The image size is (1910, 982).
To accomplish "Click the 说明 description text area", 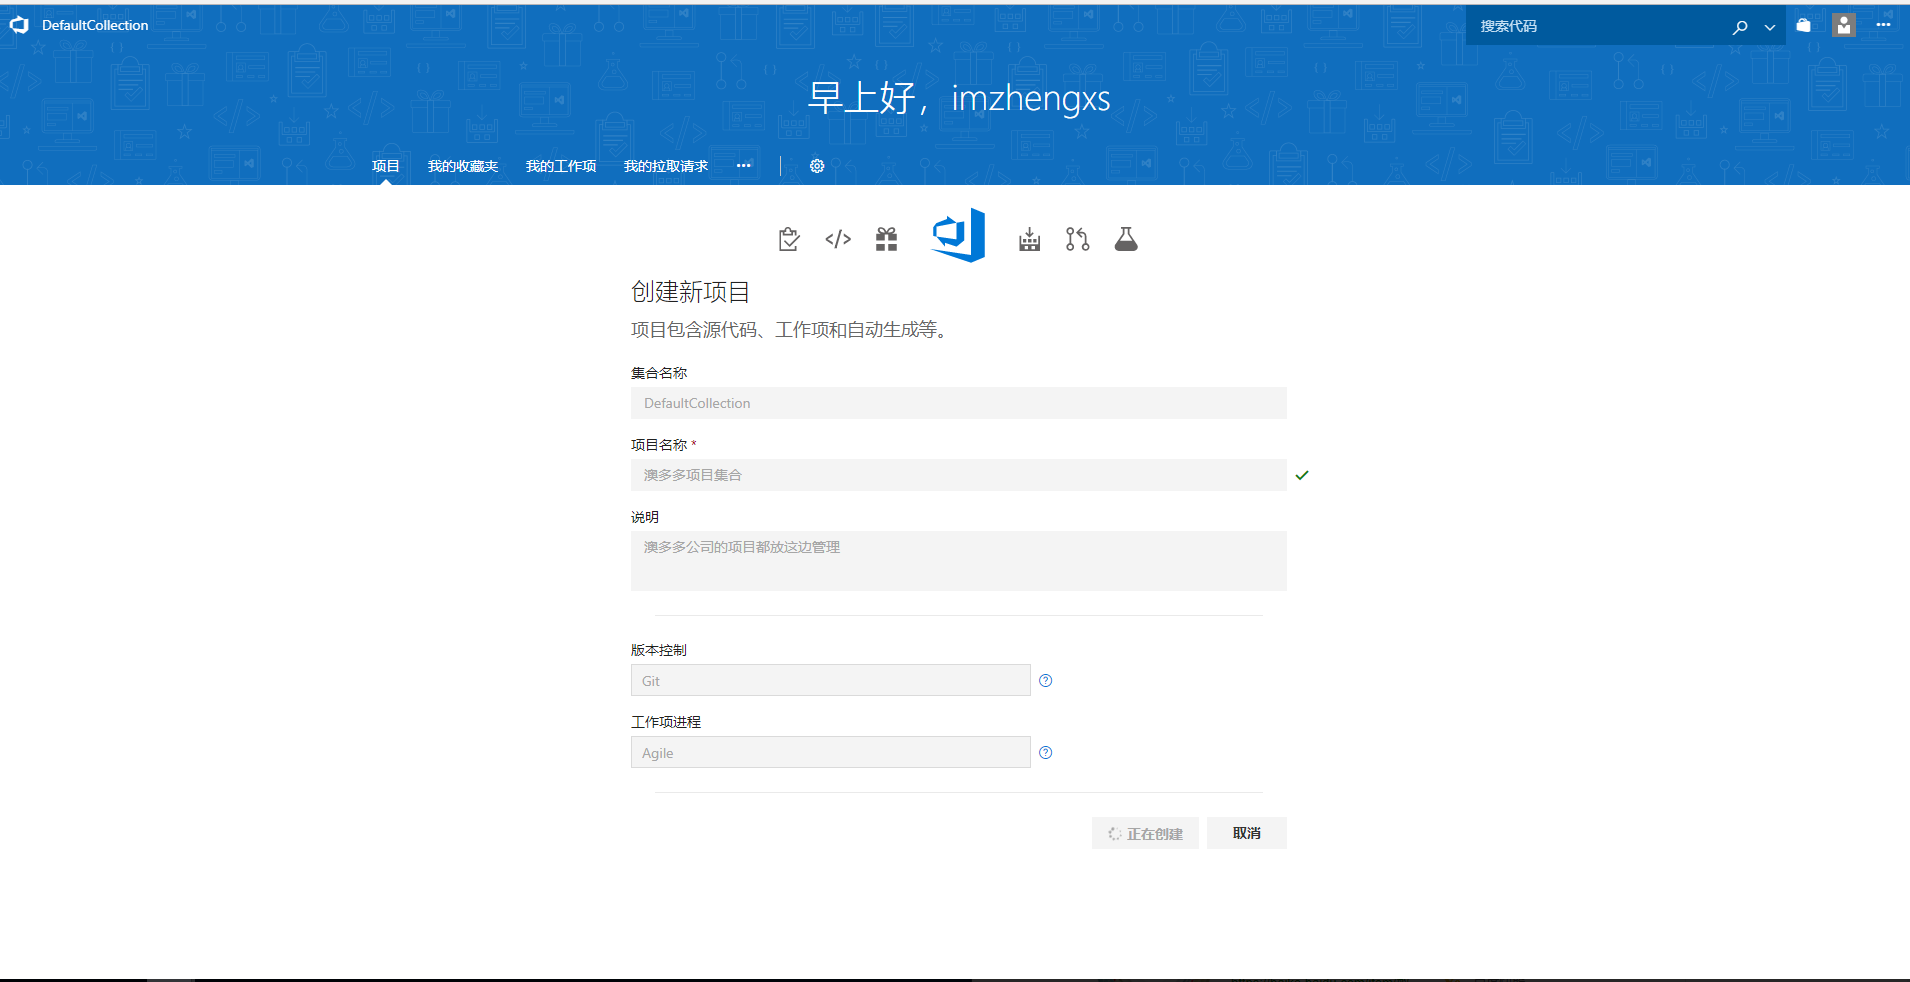I will (x=958, y=561).
